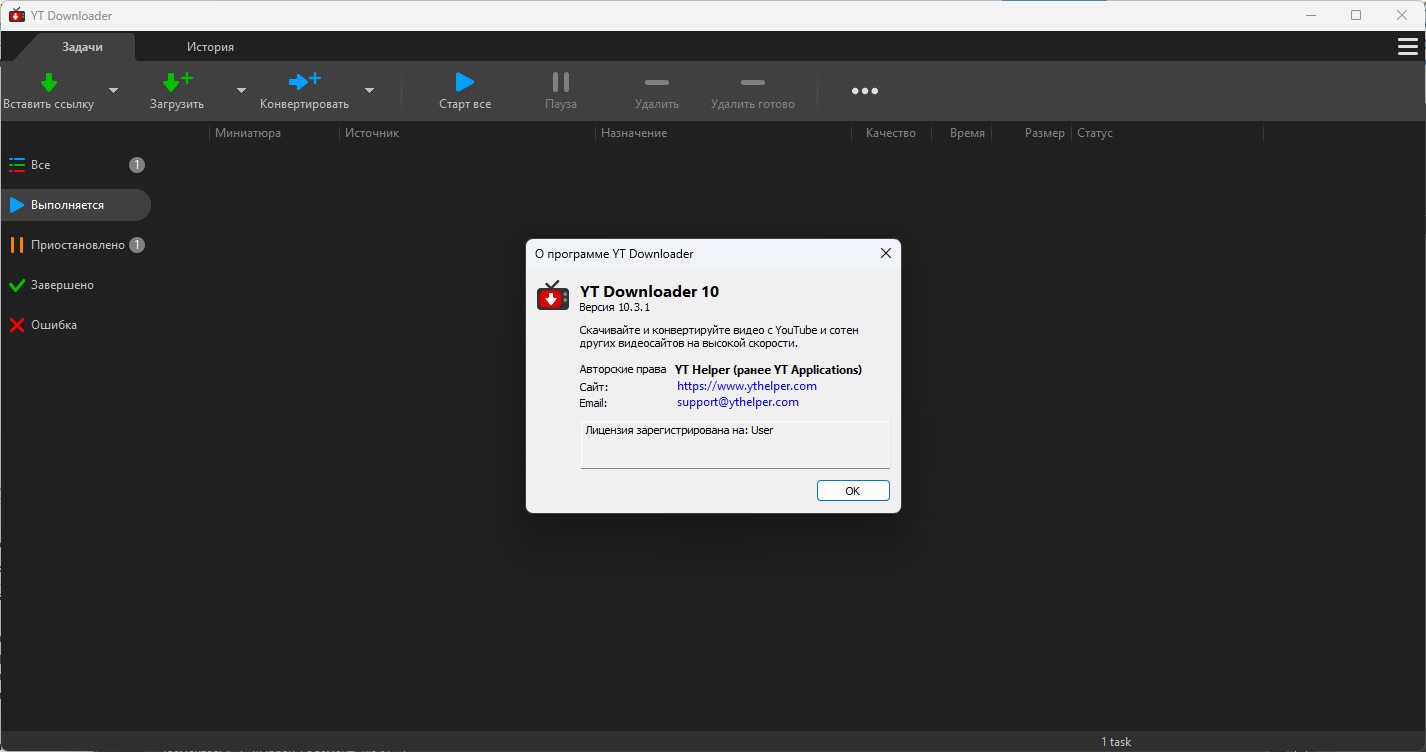Click the YT Downloader title bar icon
Viewport: 1426px width, 752px height.
pos(16,15)
